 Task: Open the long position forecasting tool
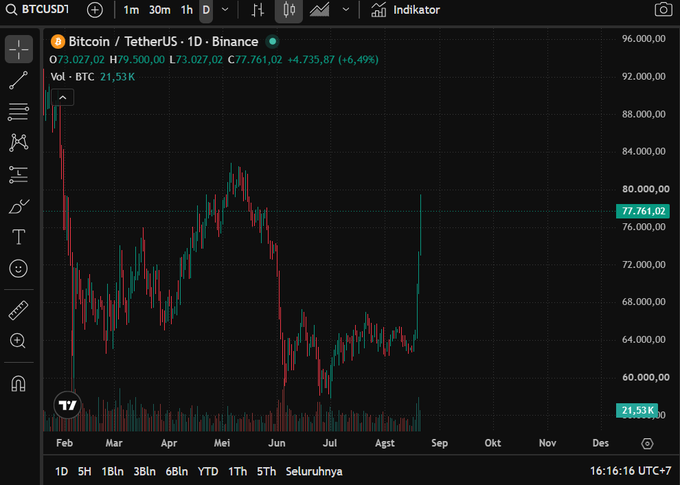coord(19,174)
